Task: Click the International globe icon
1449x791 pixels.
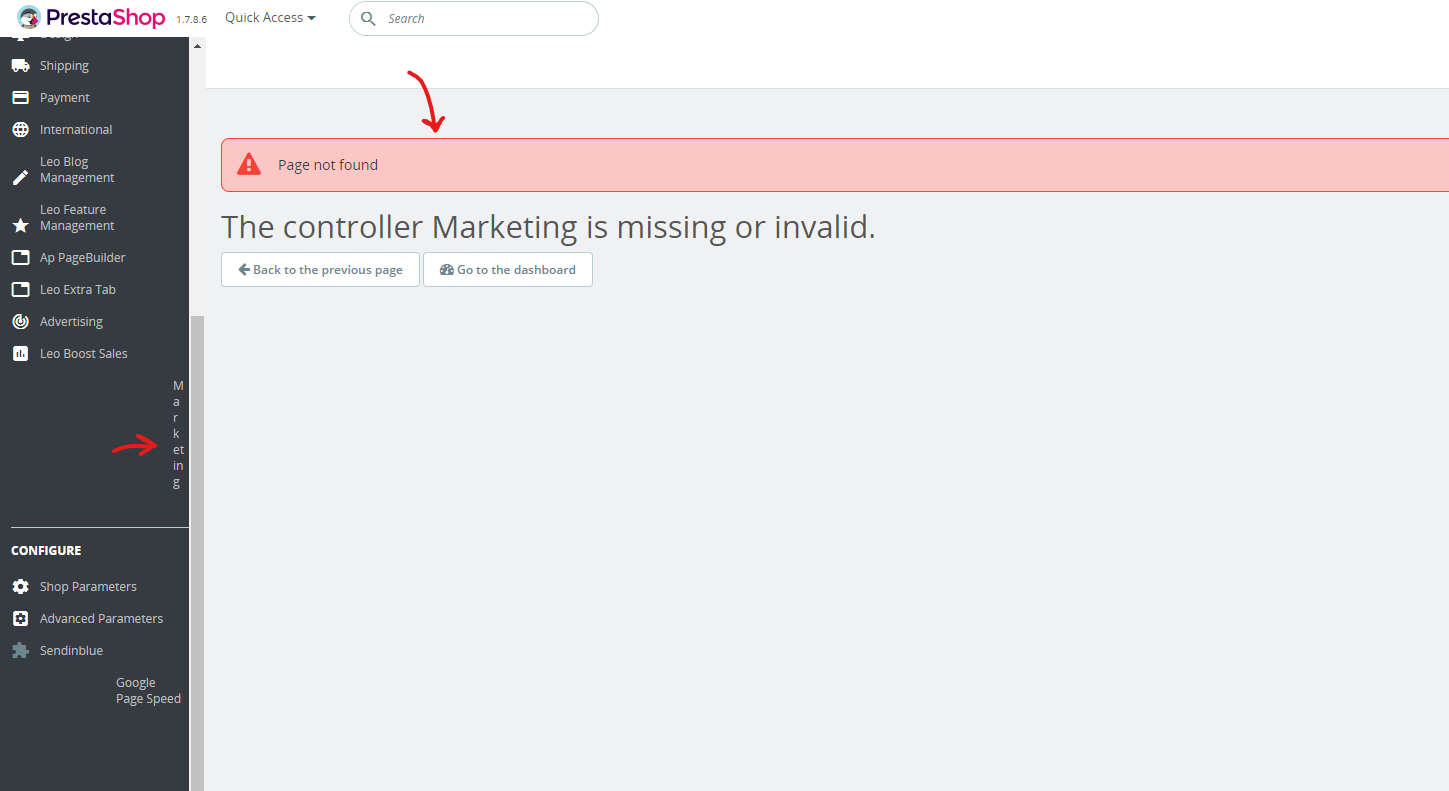Action: tap(20, 130)
